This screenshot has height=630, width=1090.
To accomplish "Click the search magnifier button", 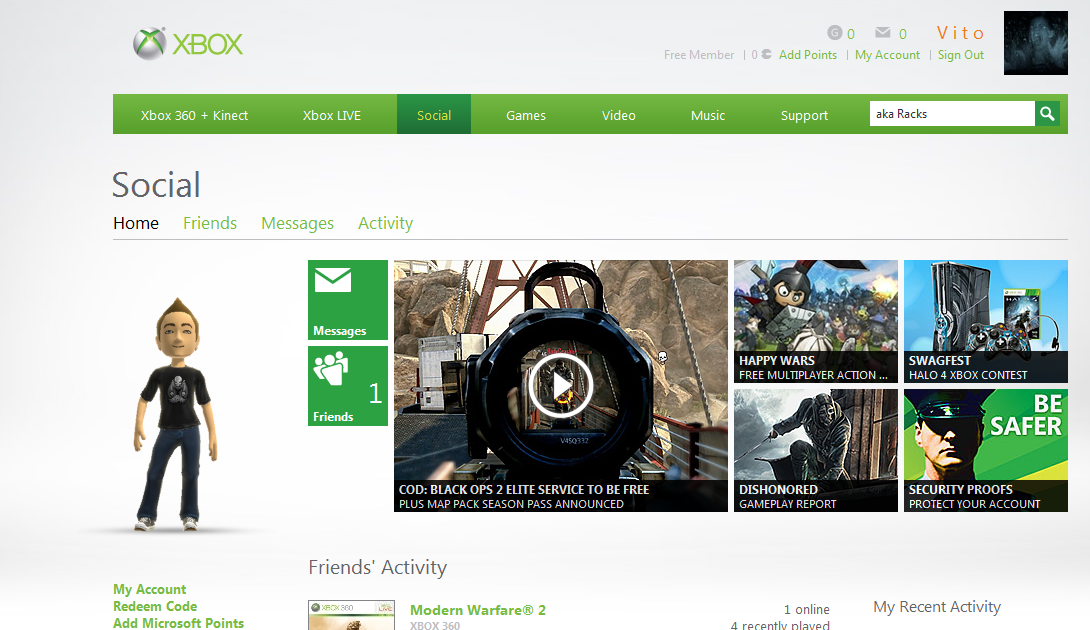I will [1047, 113].
